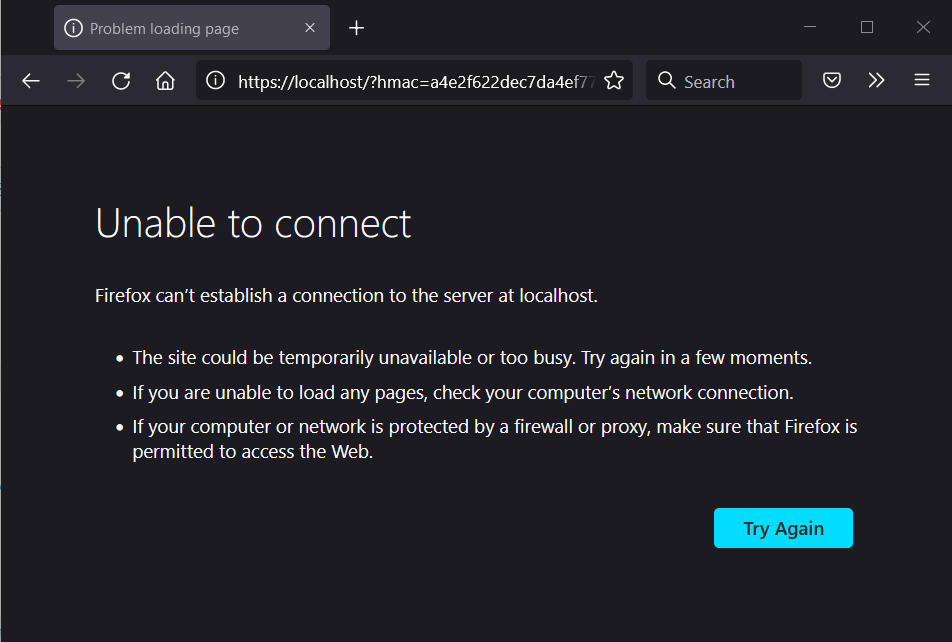
Task: Close the Problem loading page tab
Action: [x=312, y=28]
